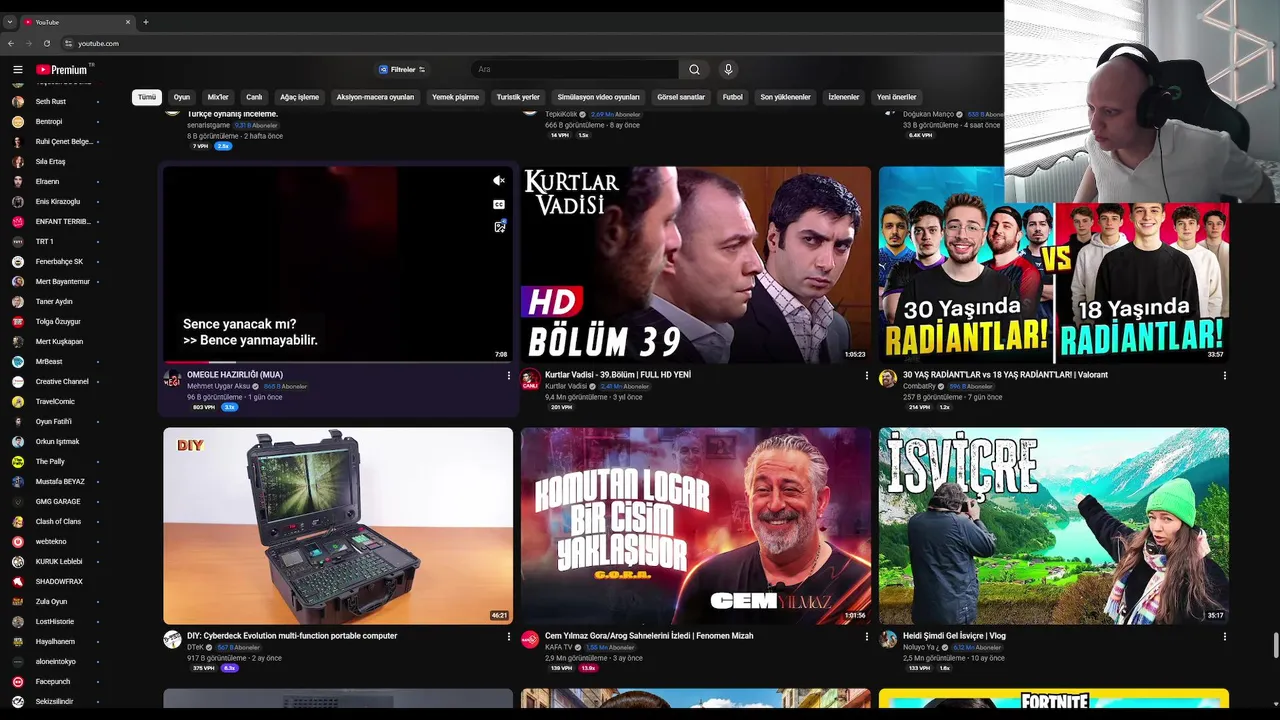The height and width of the screenshot is (720, 1280).
Task: Expand the browser tab search dropdown
Action: click(x=10, y=22)
